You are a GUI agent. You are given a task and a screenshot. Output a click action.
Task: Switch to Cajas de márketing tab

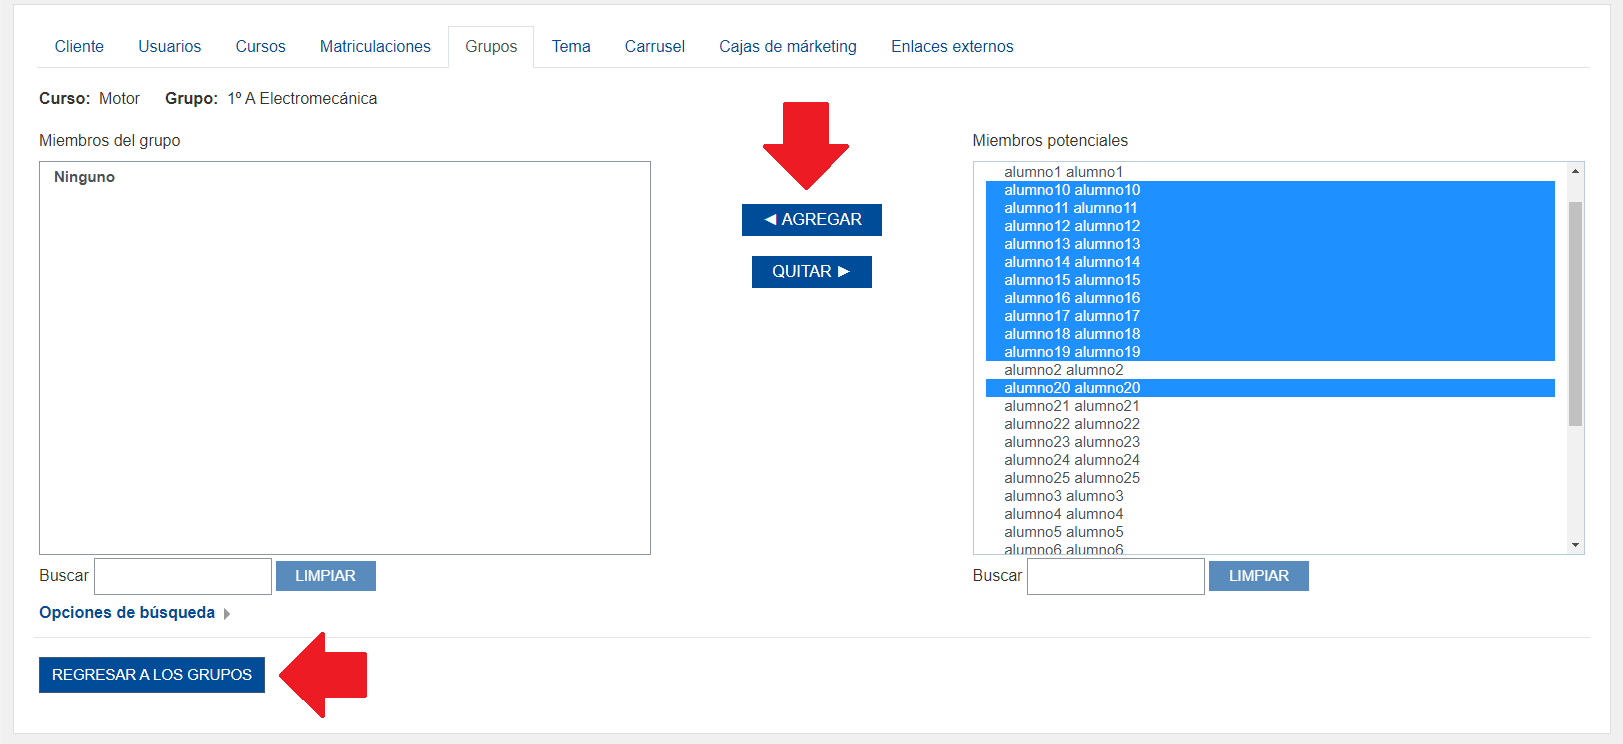coord(787,47)
